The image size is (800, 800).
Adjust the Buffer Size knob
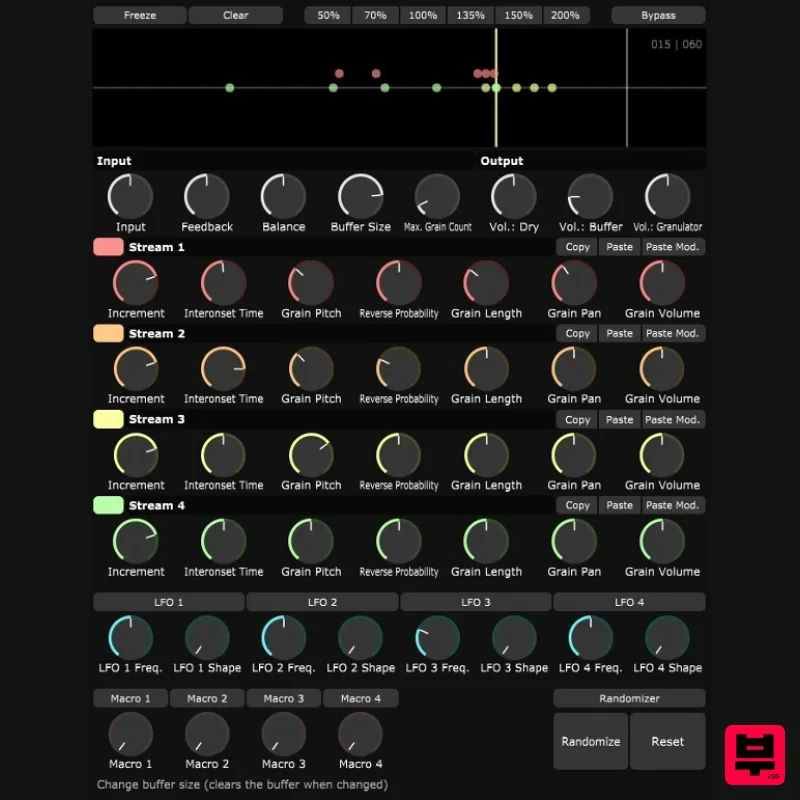pos(360,198)
